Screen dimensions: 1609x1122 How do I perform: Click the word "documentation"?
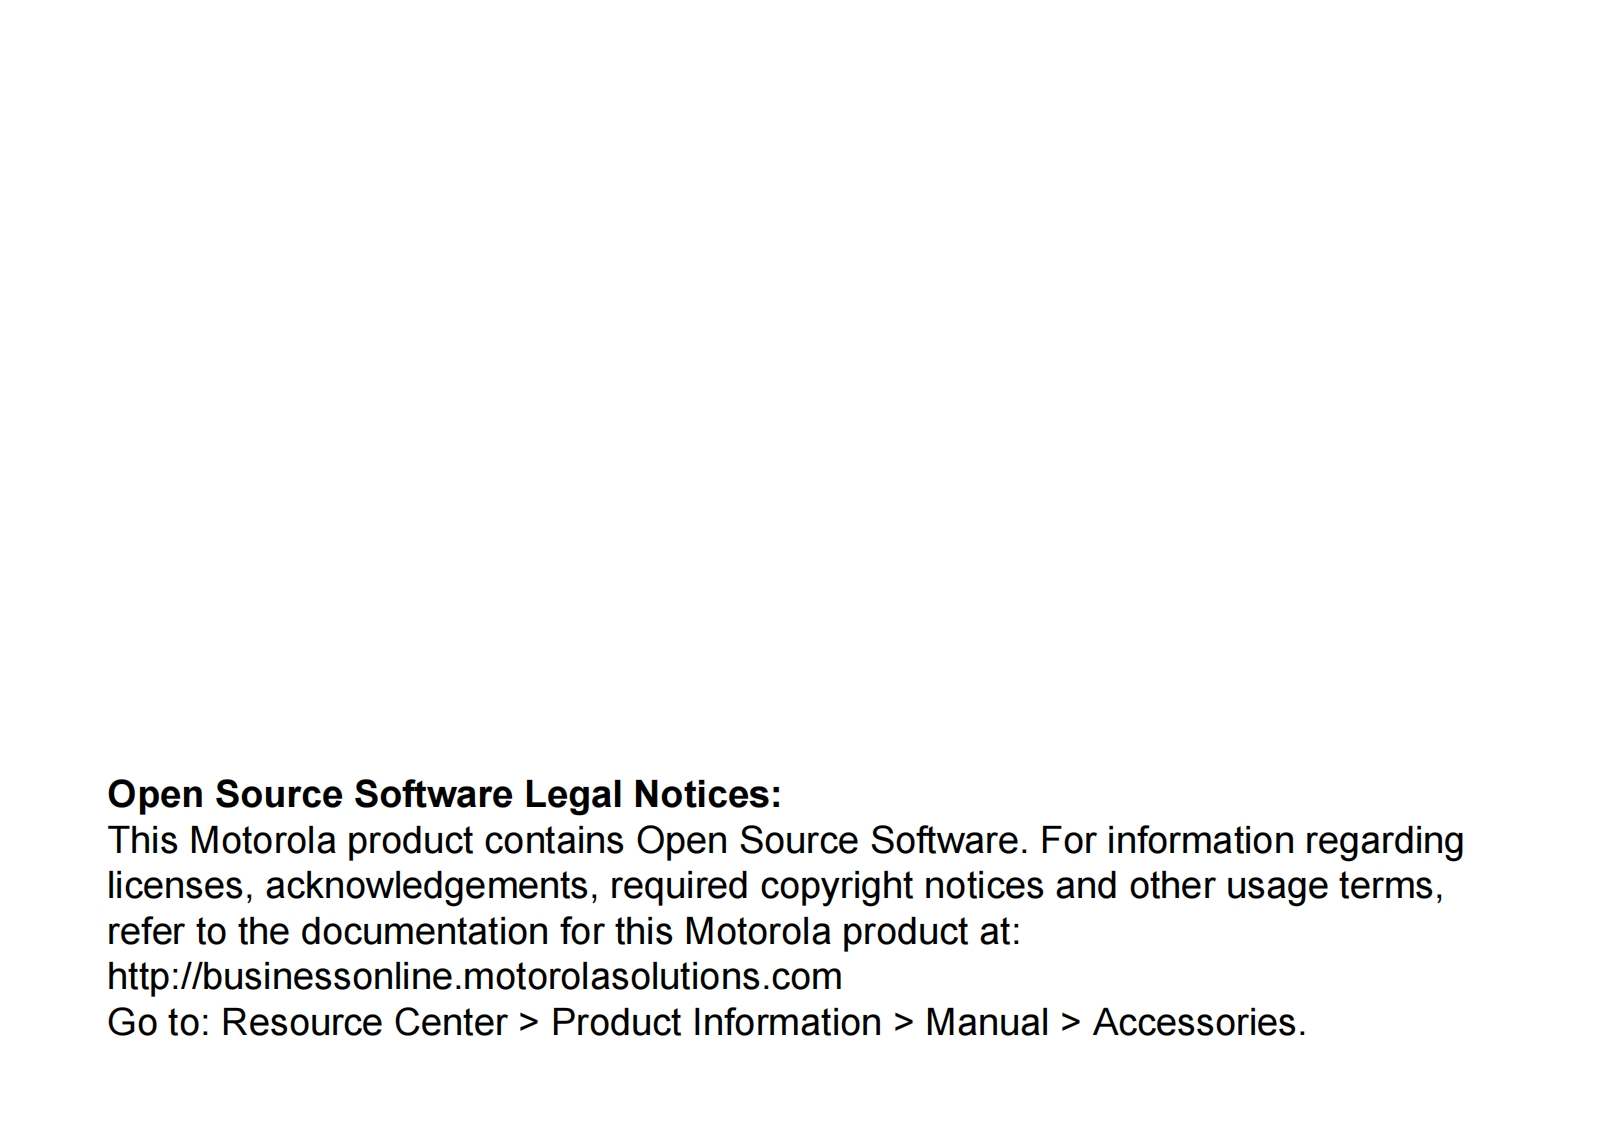pos(424,932)
